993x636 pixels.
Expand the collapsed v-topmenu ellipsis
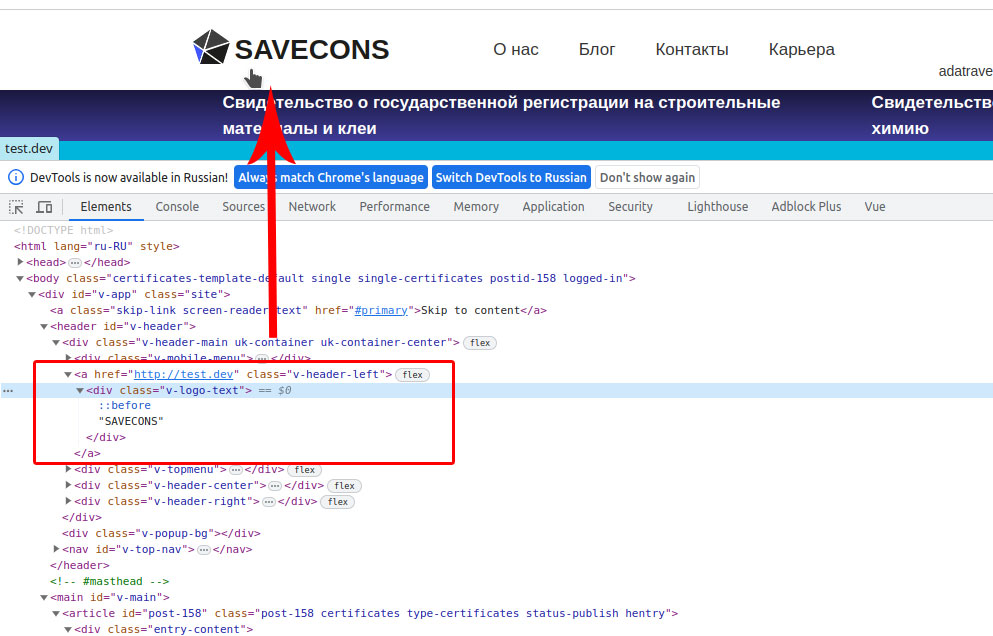(x=235, y=470)
